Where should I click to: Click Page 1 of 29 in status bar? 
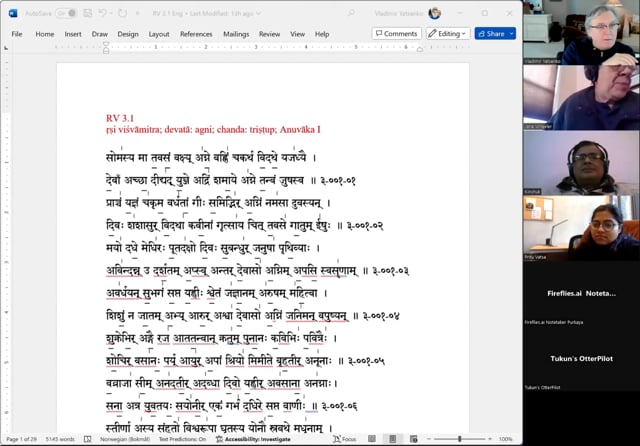[22, 439]
